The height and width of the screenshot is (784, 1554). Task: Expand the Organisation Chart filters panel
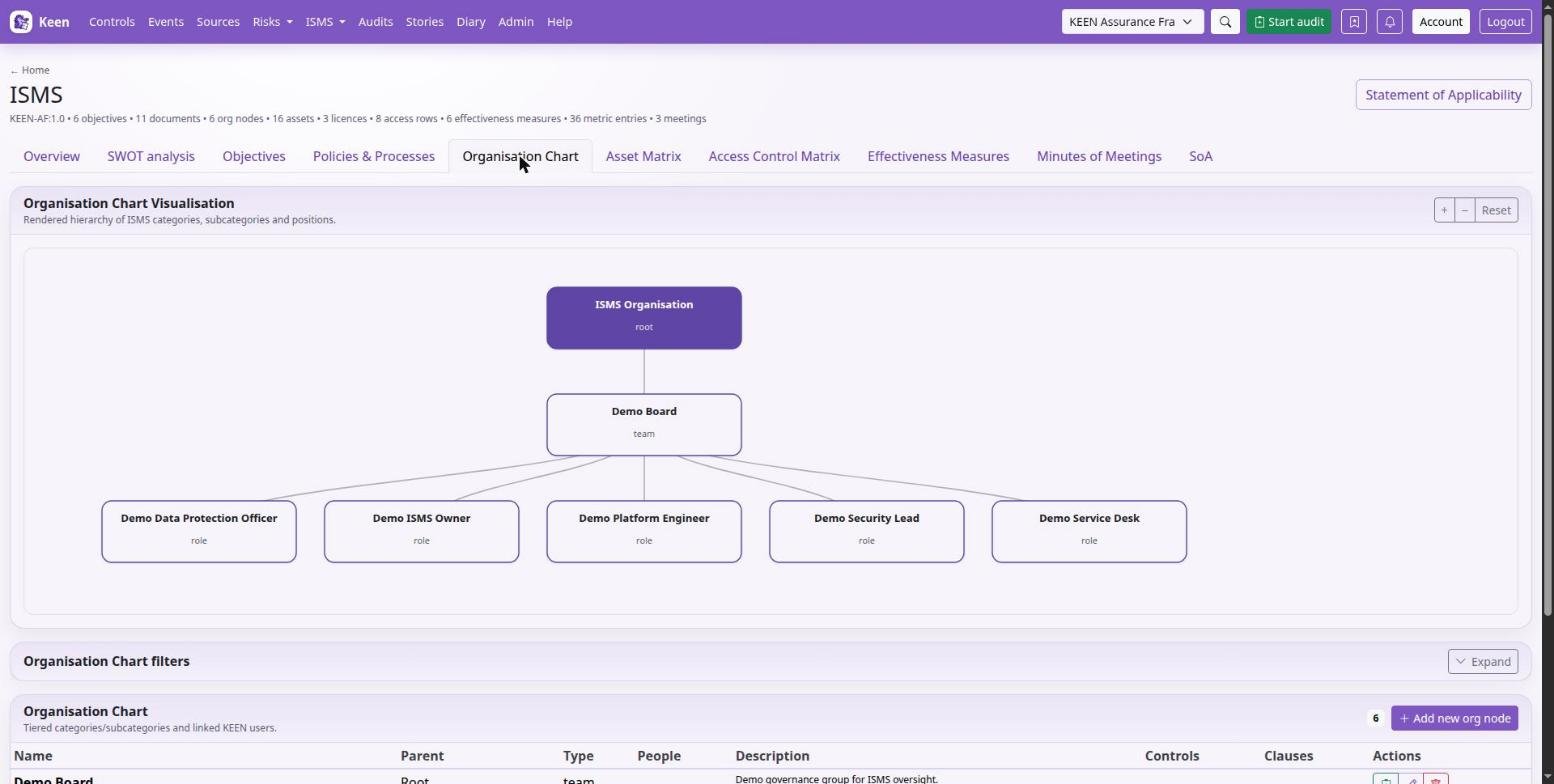coord(1483,662)
